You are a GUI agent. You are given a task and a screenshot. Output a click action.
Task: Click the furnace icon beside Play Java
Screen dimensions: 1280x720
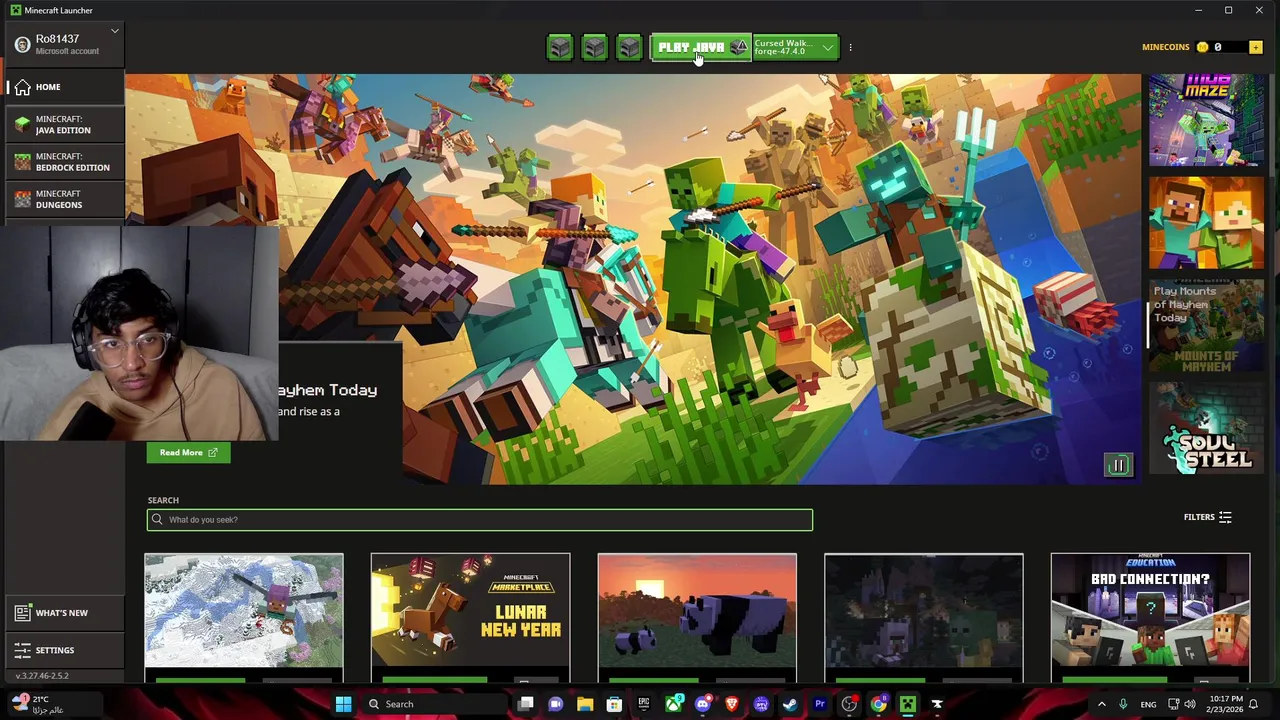629,47
